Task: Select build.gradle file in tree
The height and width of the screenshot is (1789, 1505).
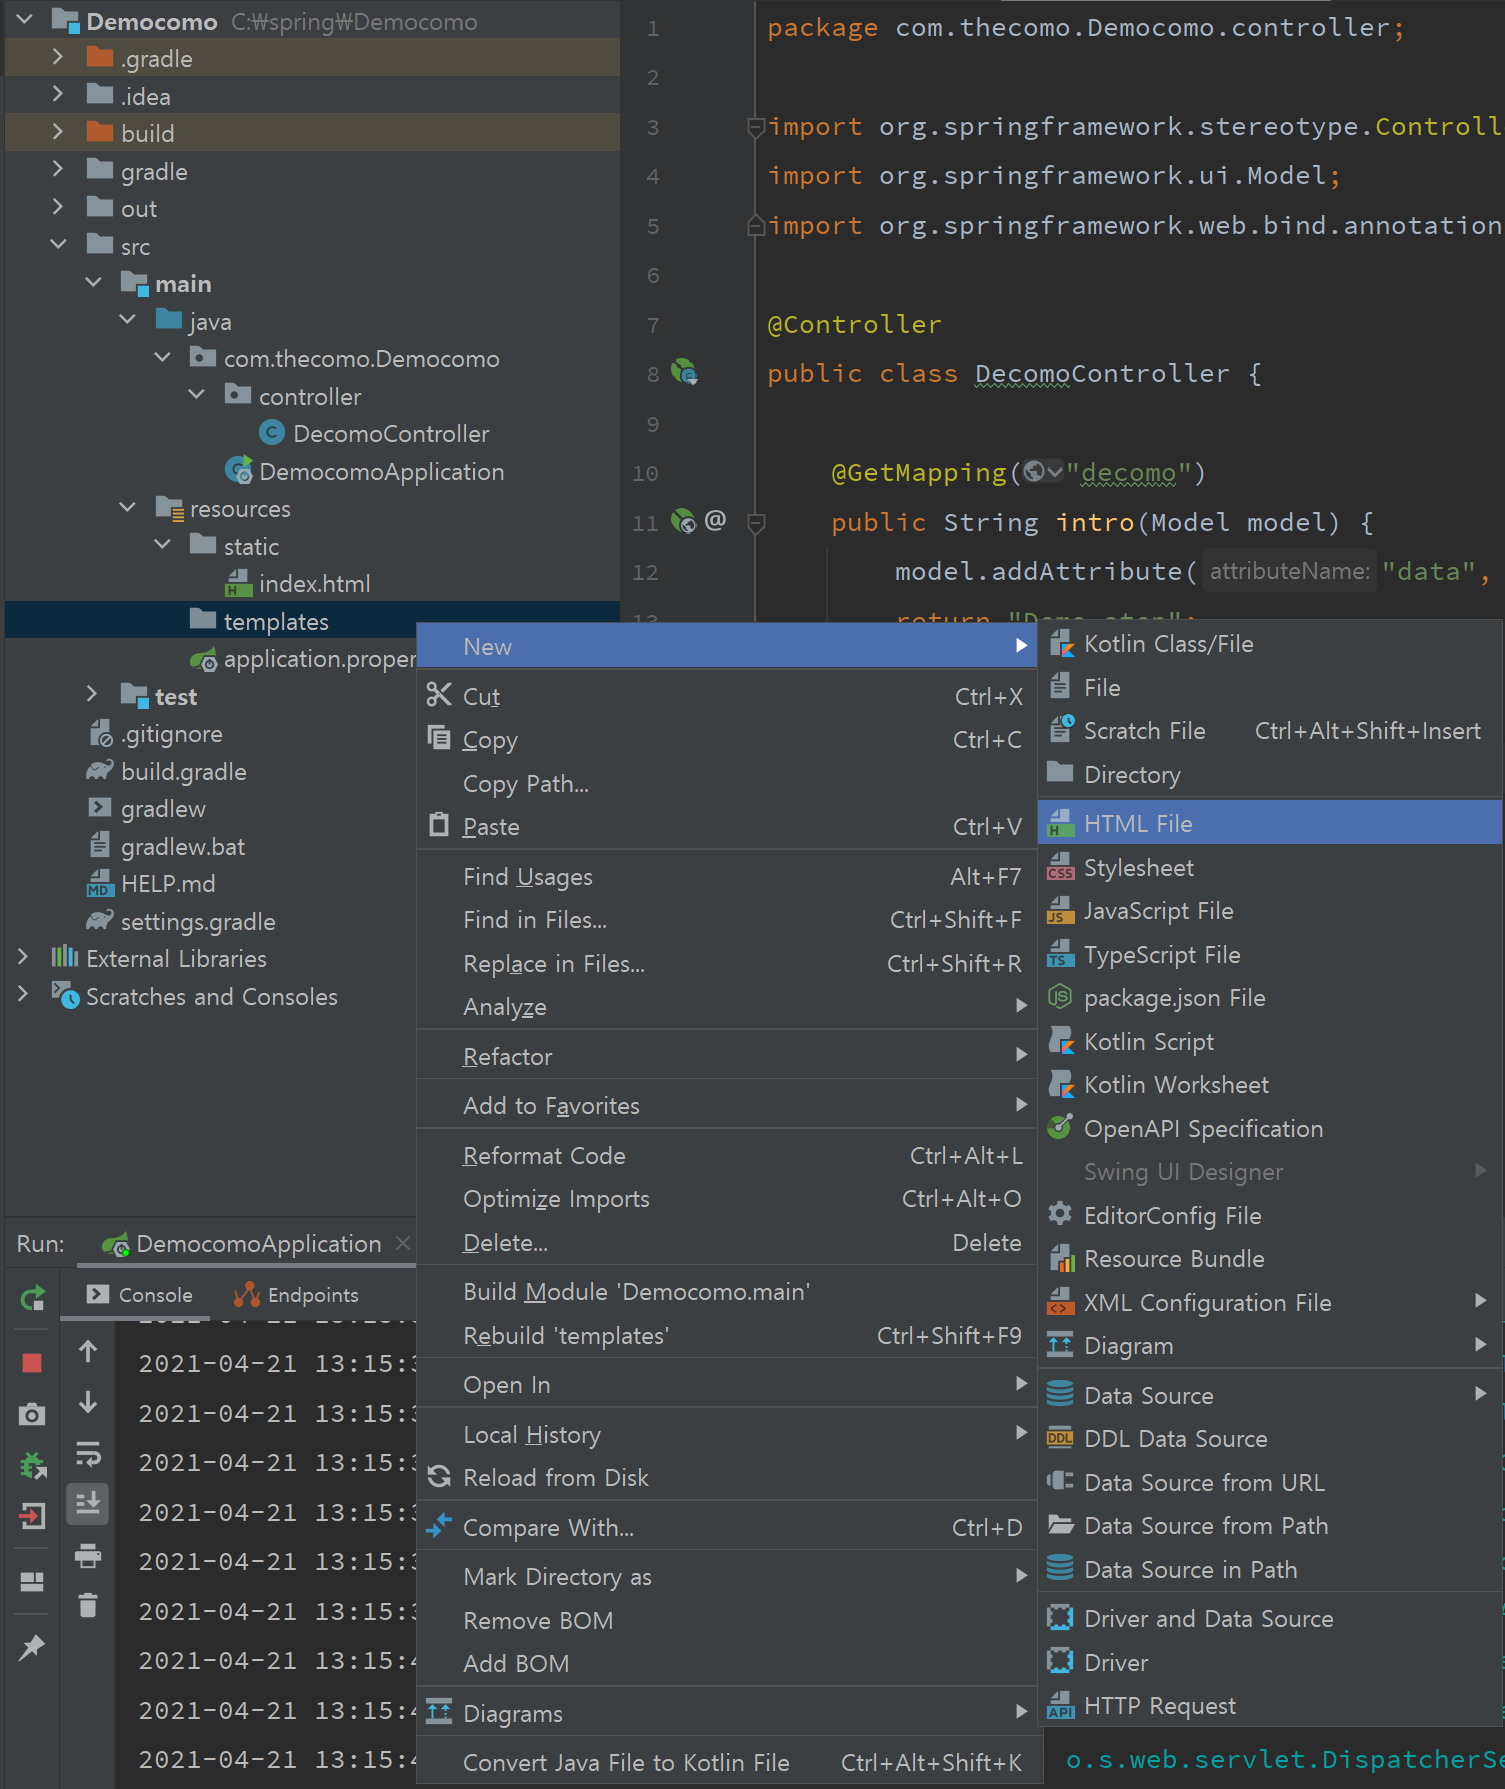Action: [183, 772]
